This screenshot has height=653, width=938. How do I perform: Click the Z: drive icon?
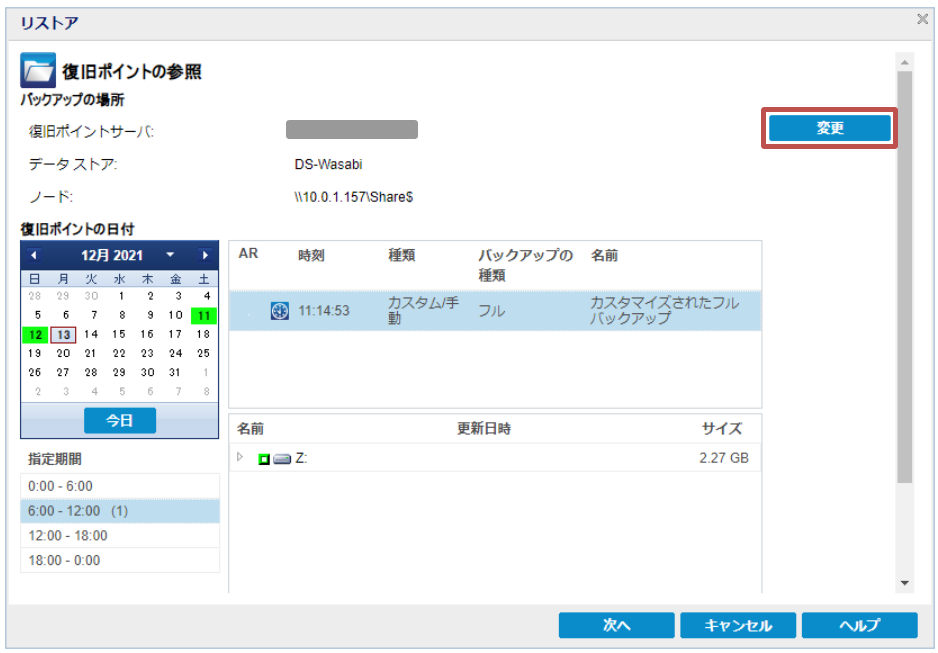282,459
